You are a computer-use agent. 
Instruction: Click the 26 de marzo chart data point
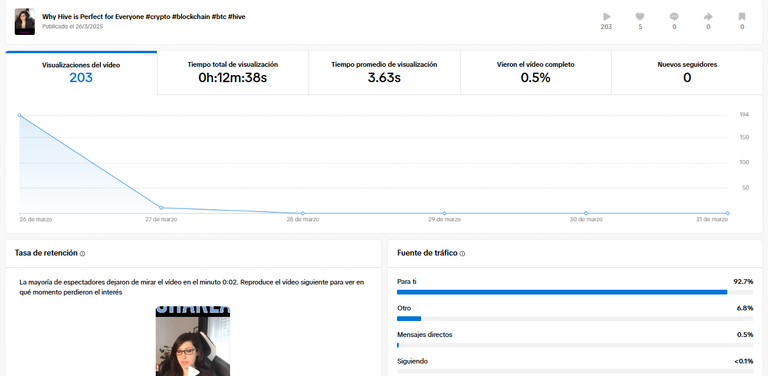(x=20, y=115)
